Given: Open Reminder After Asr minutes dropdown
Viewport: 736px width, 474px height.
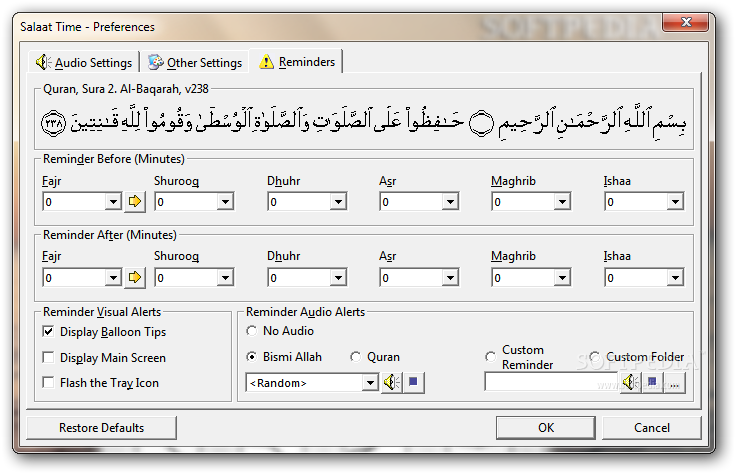Looking at the screenshot, I should 450,277.
